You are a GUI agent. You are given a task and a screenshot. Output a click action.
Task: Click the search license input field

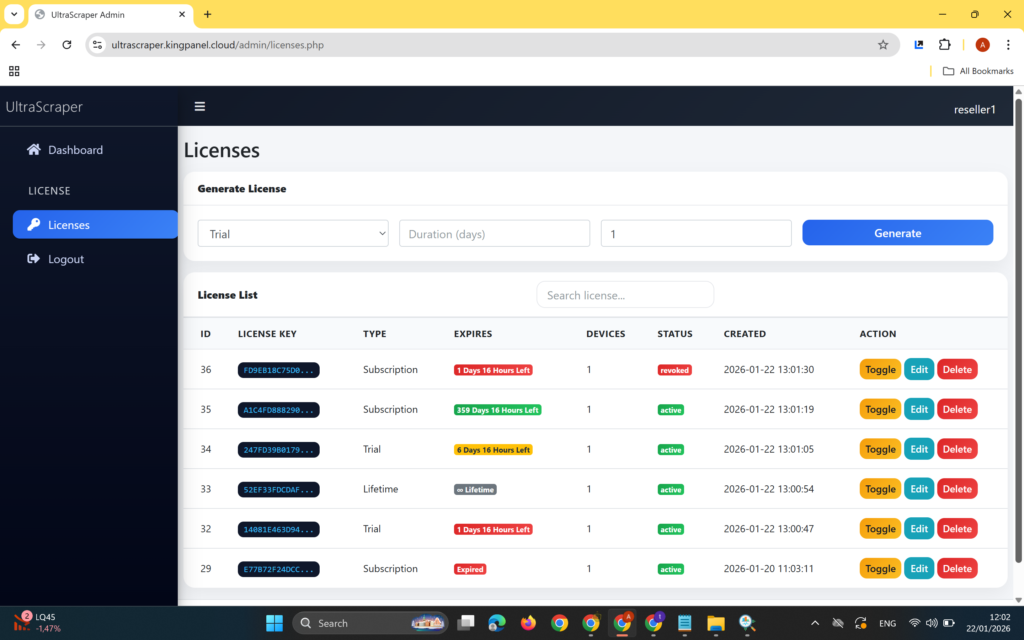pos(624,294)
